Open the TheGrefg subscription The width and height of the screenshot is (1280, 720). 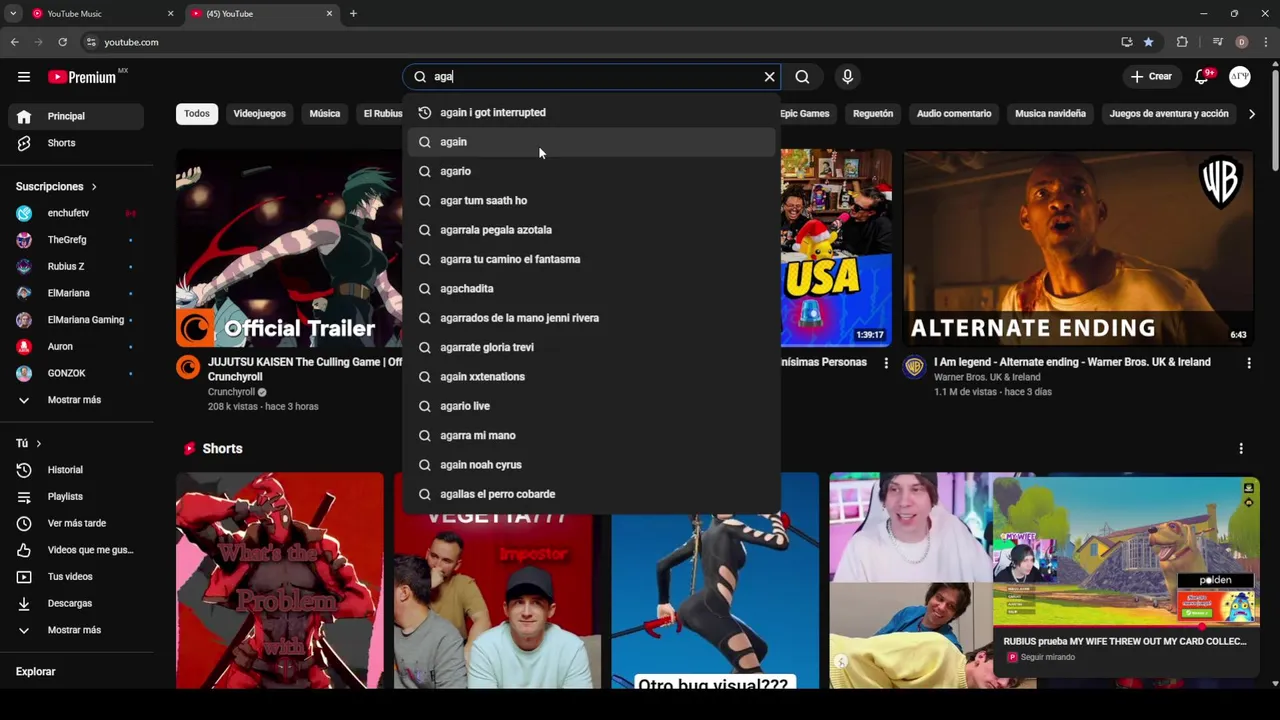pos(76,240)
